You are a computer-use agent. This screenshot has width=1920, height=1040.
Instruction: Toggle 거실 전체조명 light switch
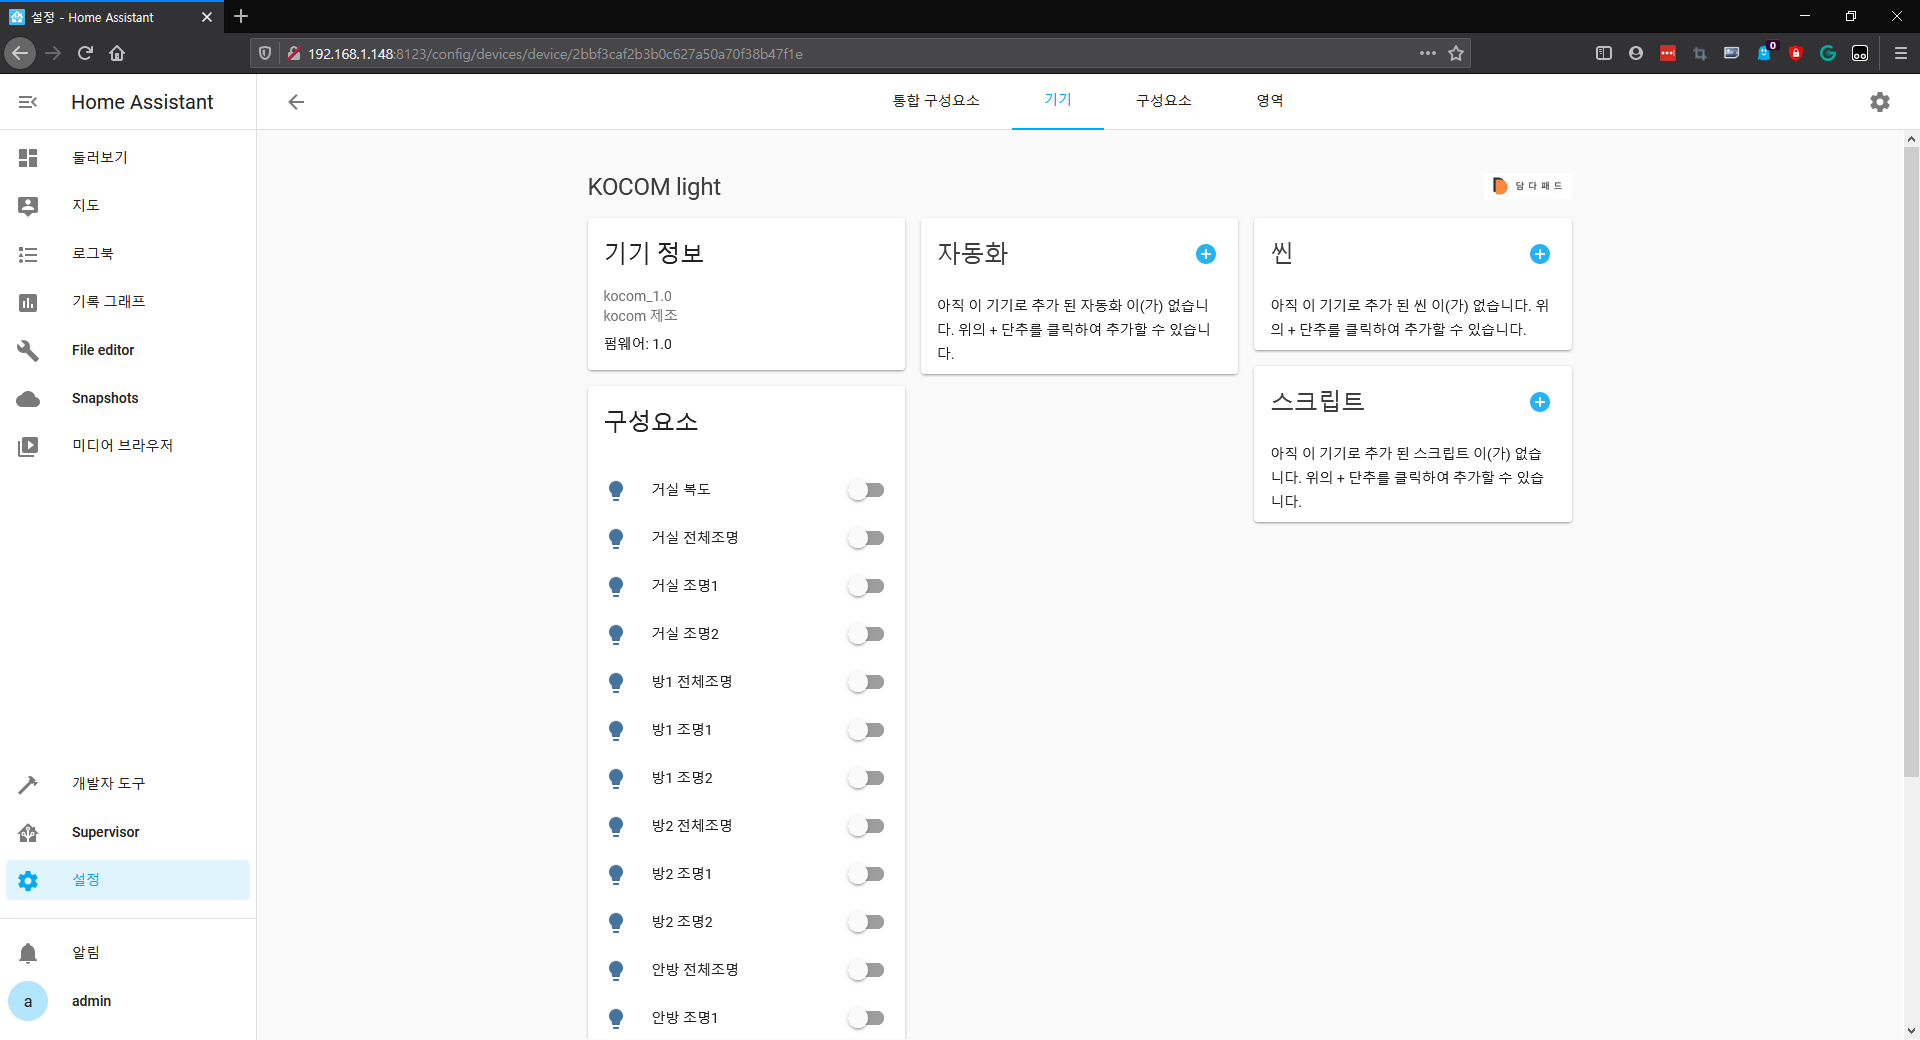866,538
